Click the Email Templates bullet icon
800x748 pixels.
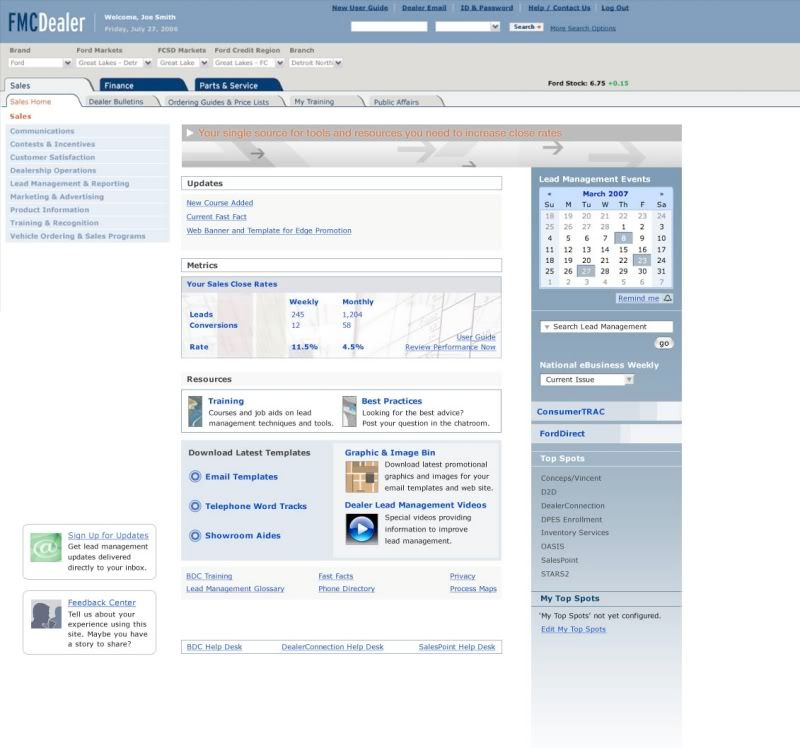point(195,477)
